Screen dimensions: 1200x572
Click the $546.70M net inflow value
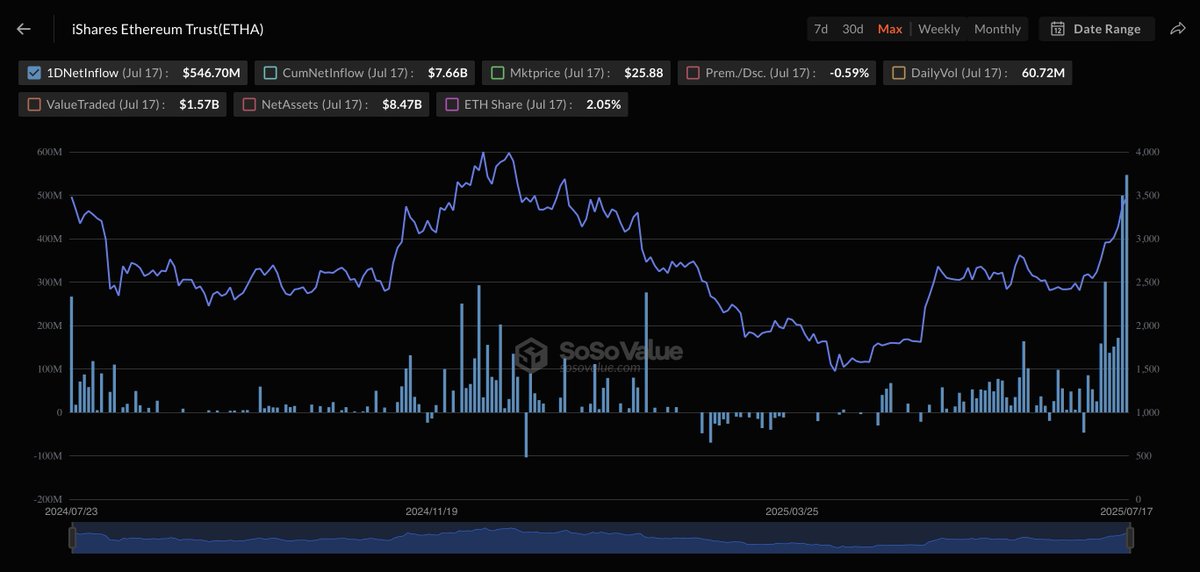pyautogui.click(x=211, y=72)
